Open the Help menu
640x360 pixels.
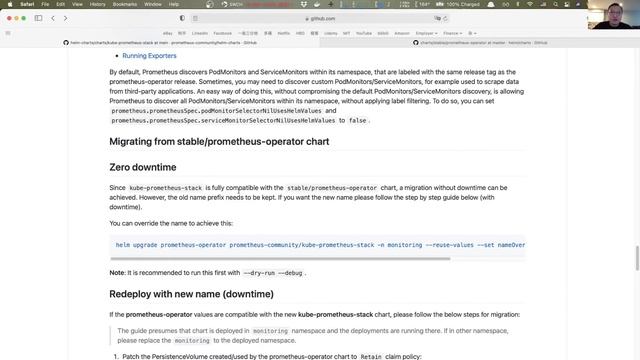pyautogui.click(x=174, y=4)
